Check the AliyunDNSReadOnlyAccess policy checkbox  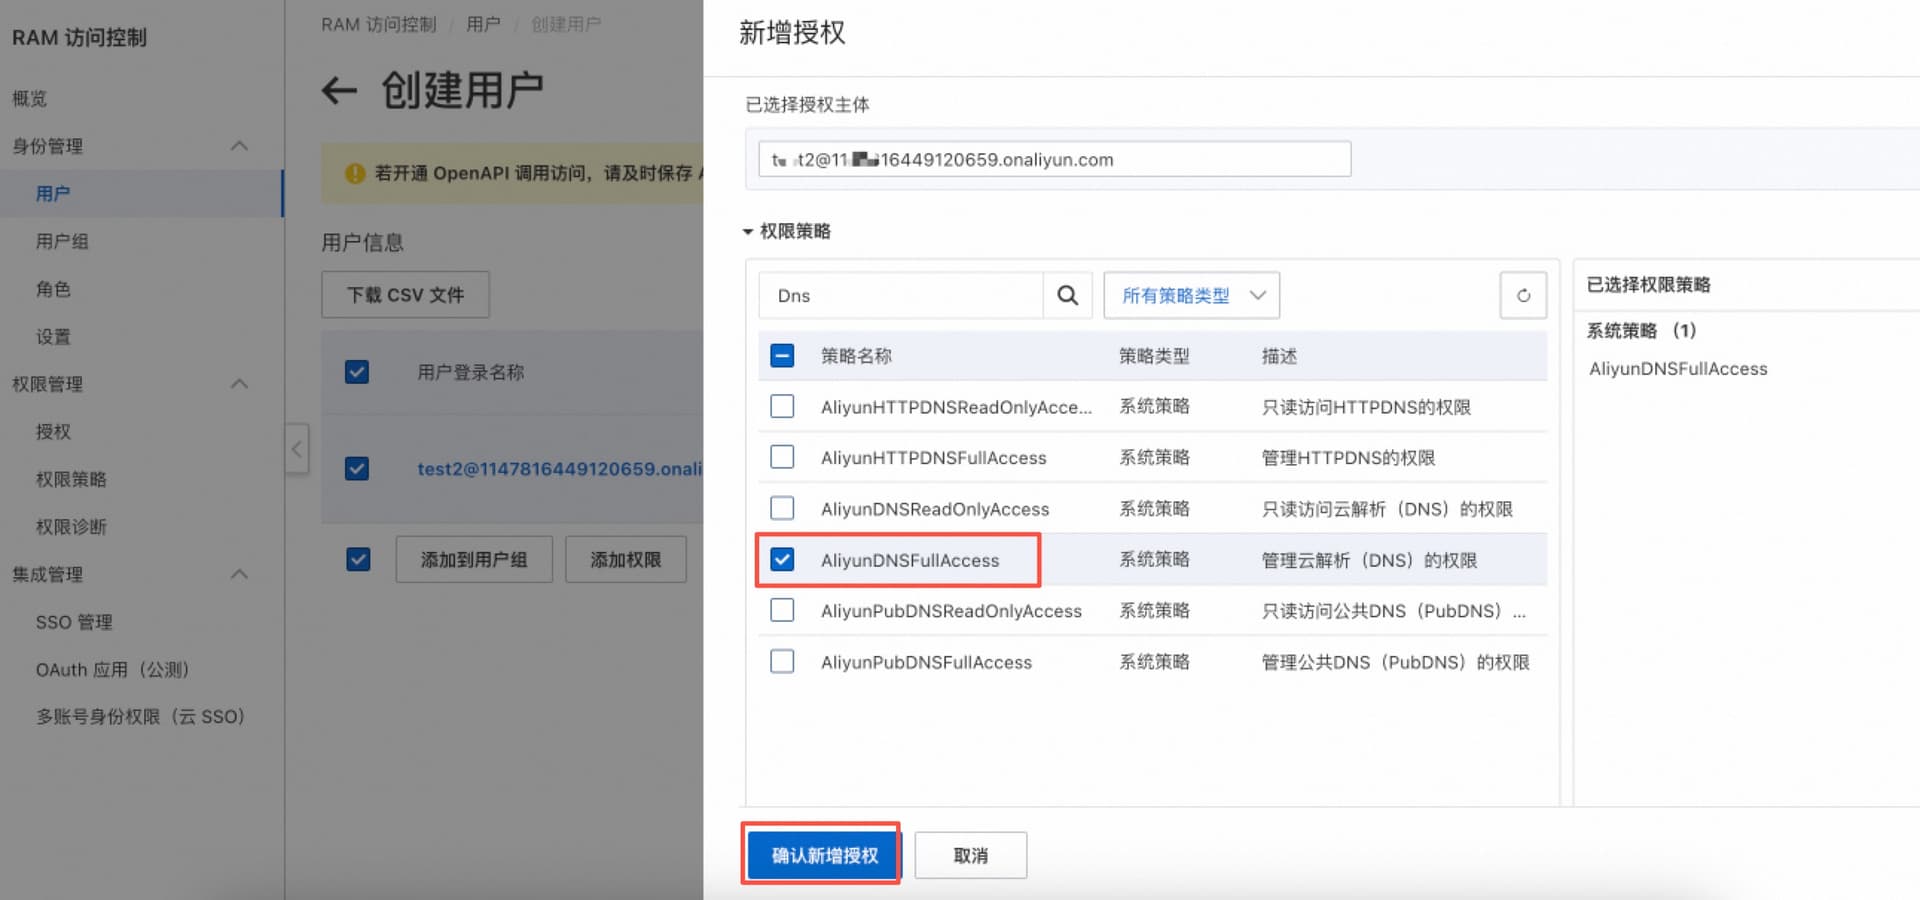782,508
